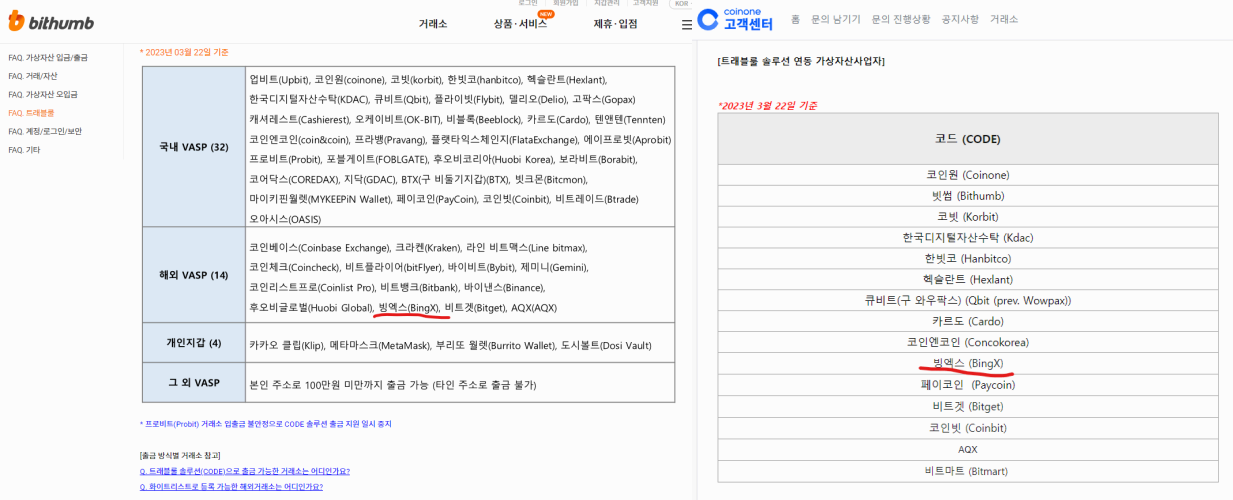1233x500 pixels.
Task: Click the 코빗 (Korbit) row
Action: pos(967,217)
